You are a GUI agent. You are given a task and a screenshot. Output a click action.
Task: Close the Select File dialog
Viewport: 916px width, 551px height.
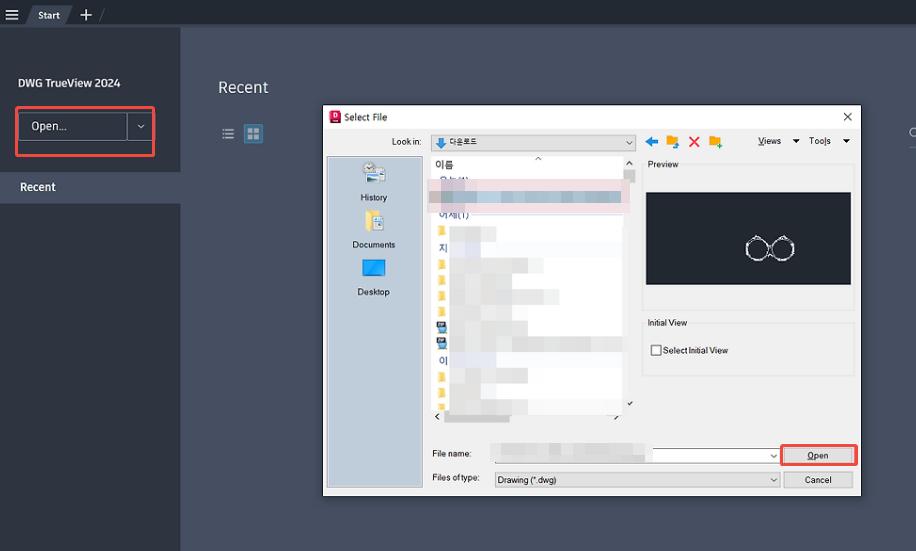(x=847, y=117)
